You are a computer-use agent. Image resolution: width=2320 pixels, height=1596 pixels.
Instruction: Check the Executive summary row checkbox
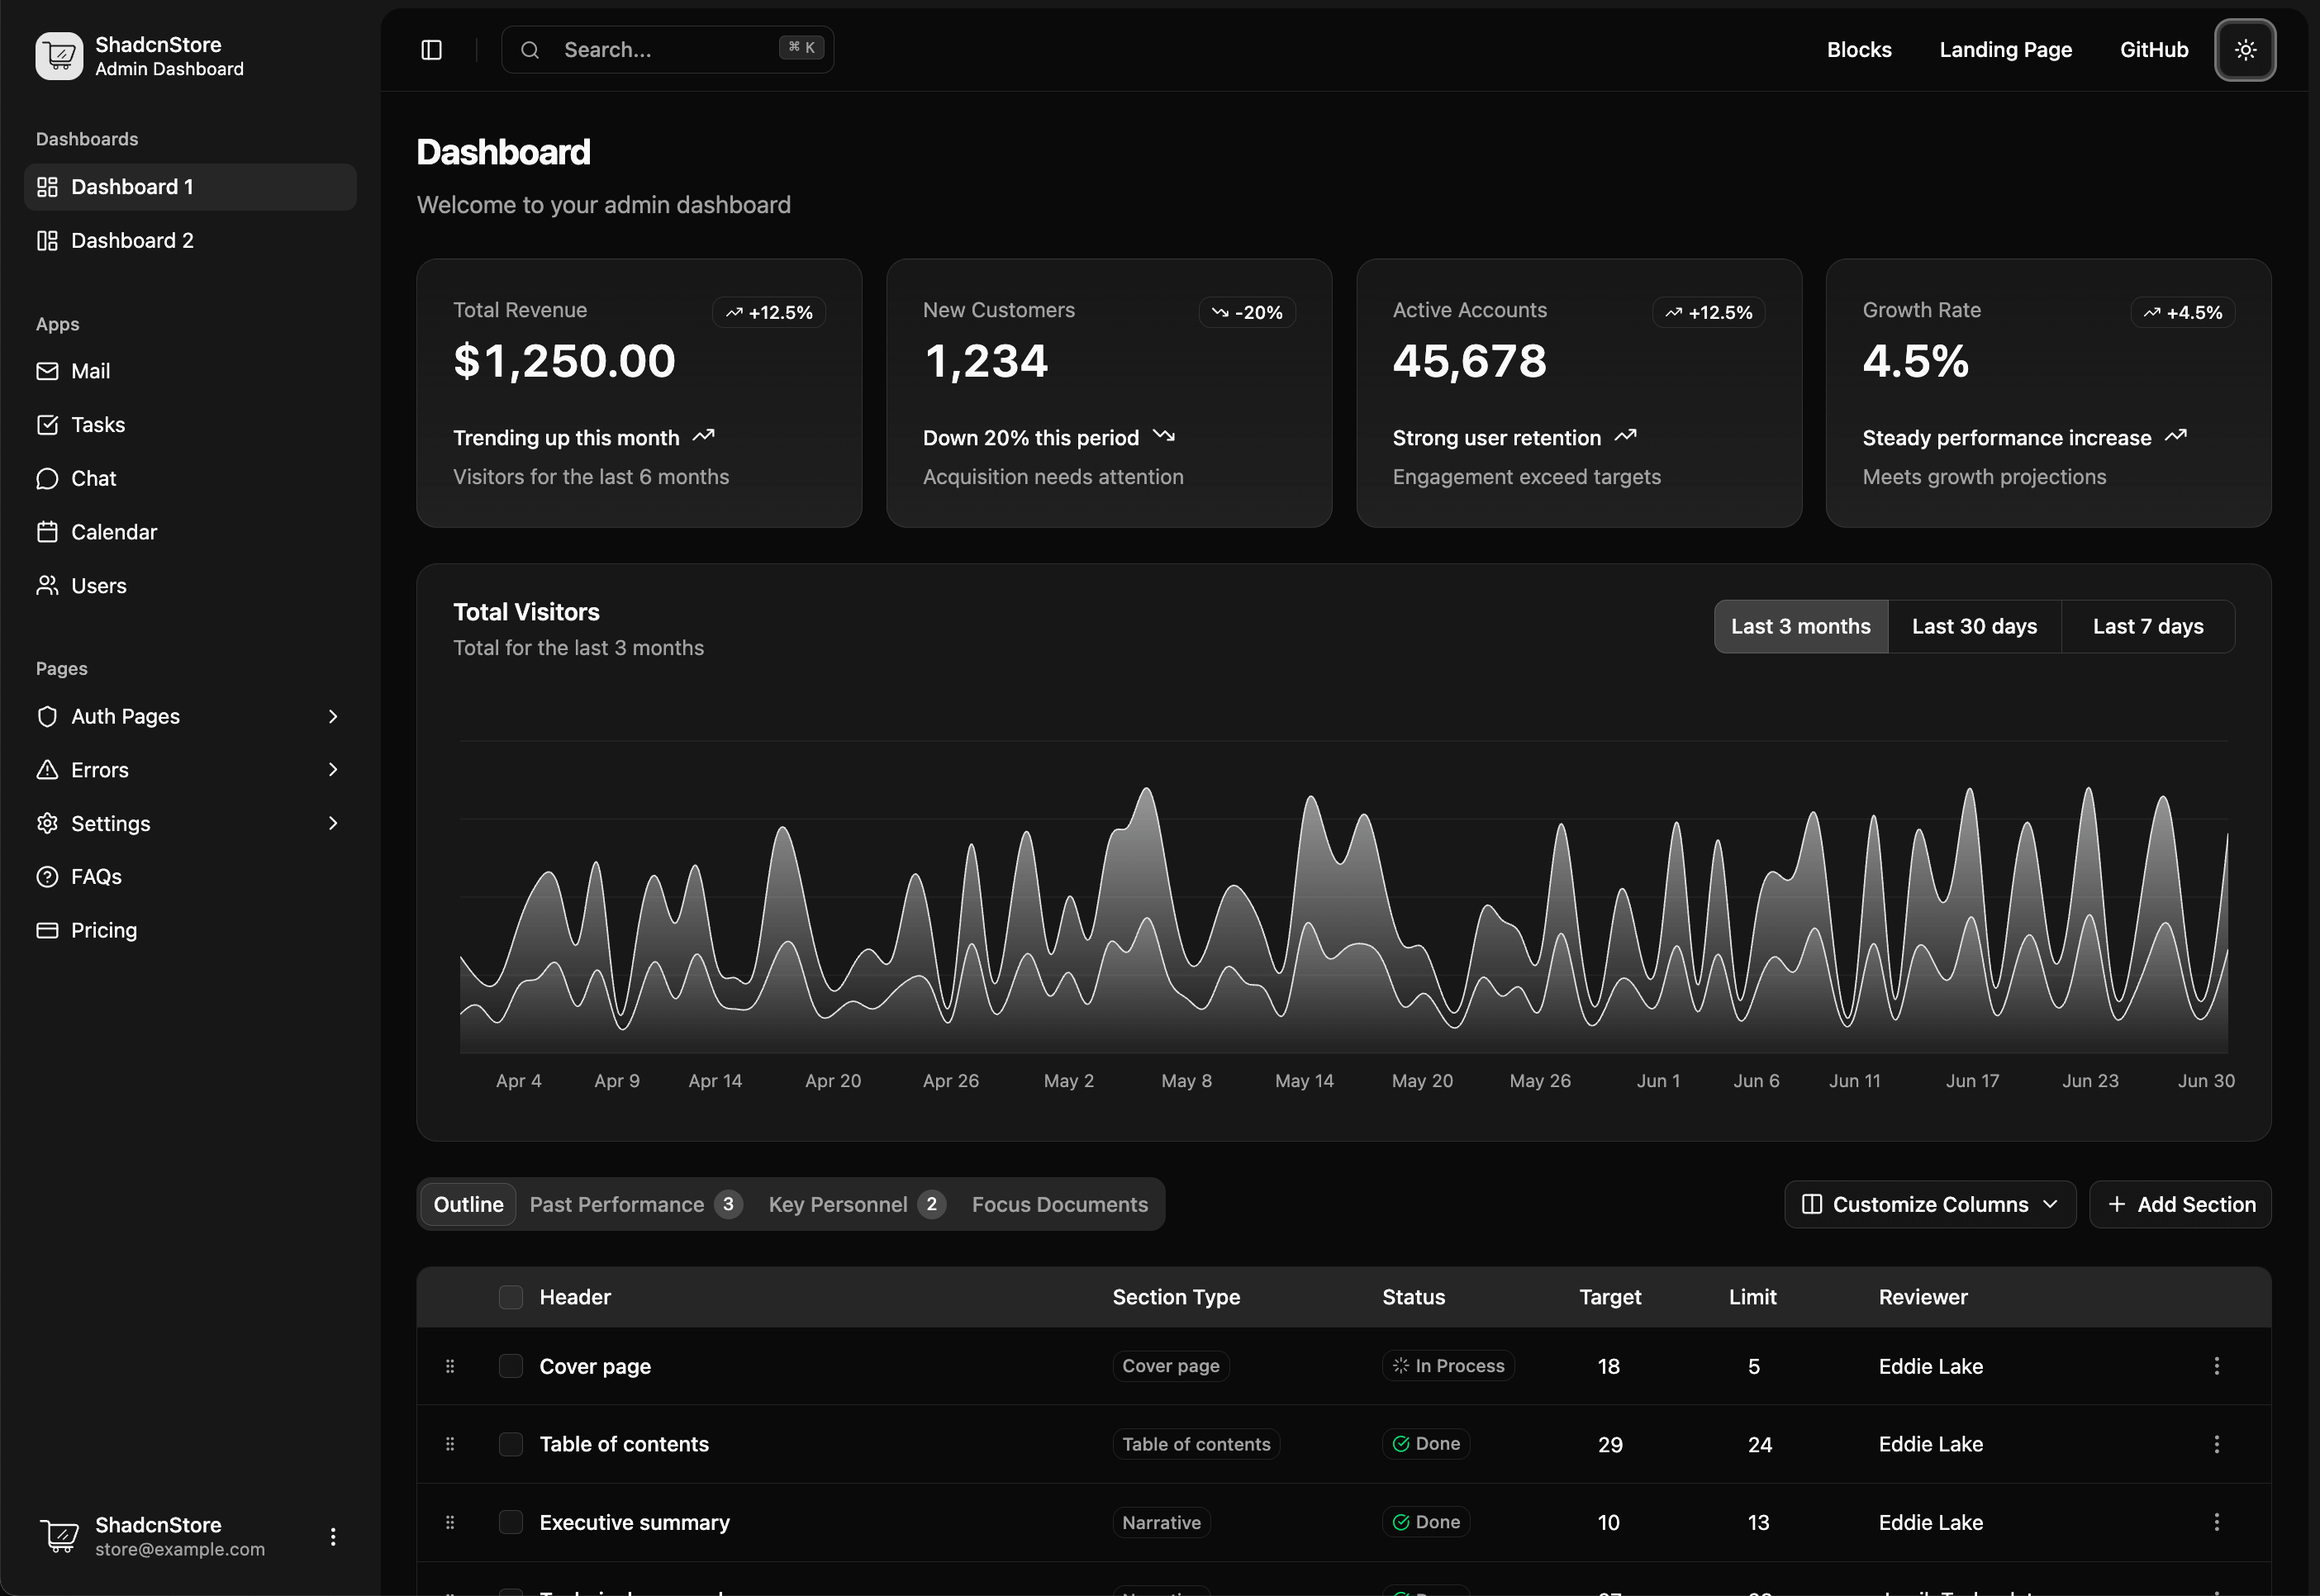point(510,1521)
